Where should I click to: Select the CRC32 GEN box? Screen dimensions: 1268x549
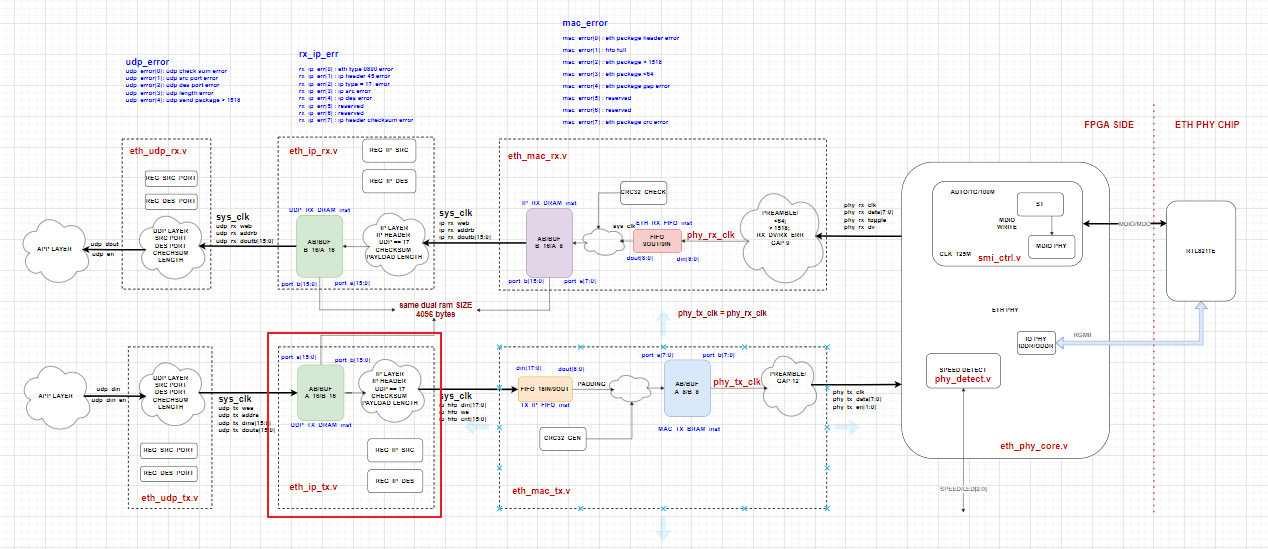563,437
